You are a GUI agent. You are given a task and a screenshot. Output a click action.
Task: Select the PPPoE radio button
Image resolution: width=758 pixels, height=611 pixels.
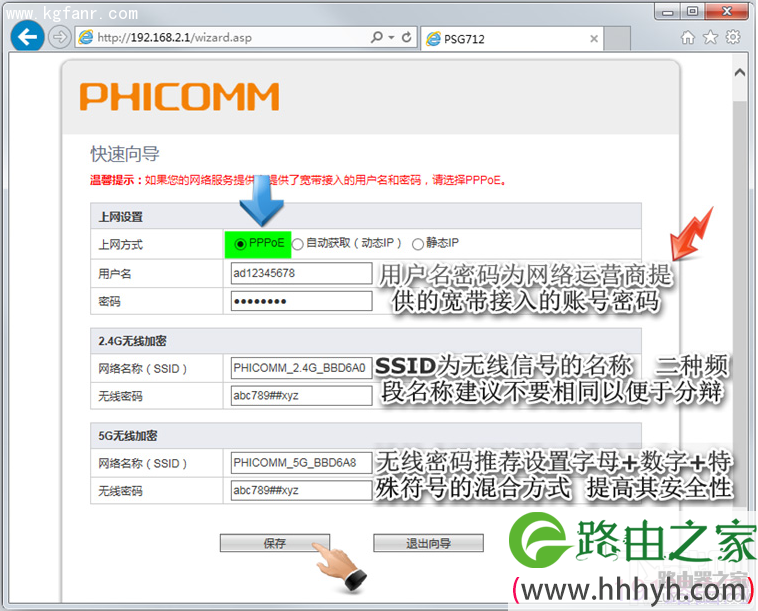tap(240, 244)
